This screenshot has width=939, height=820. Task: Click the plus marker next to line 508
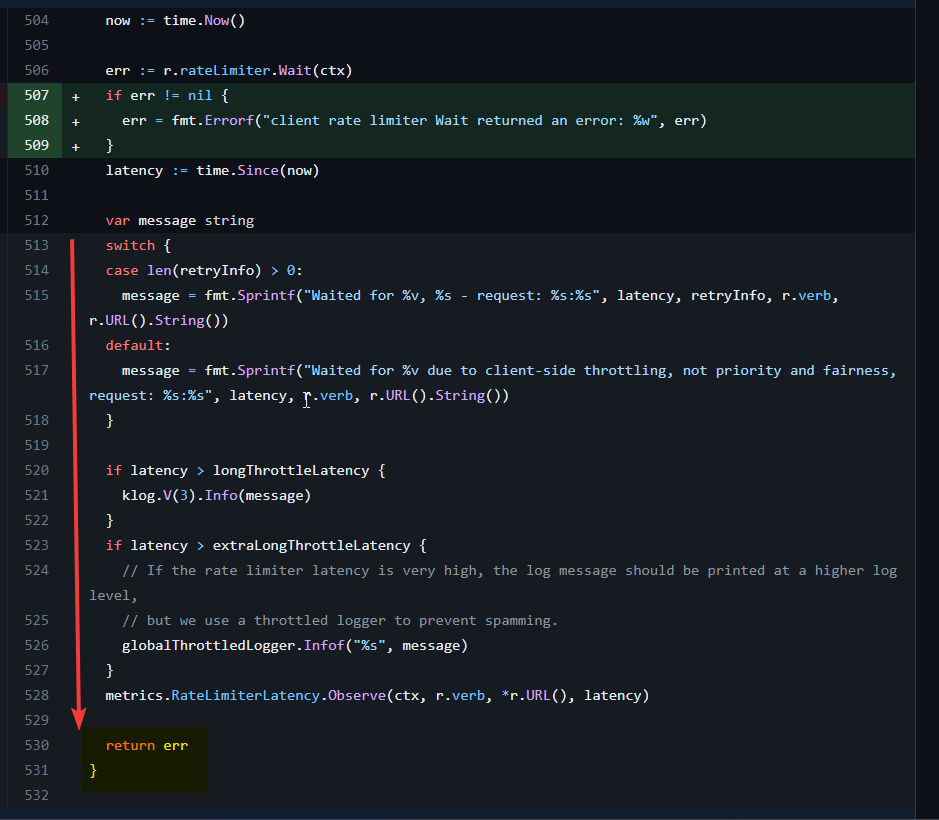coord(75,120)
